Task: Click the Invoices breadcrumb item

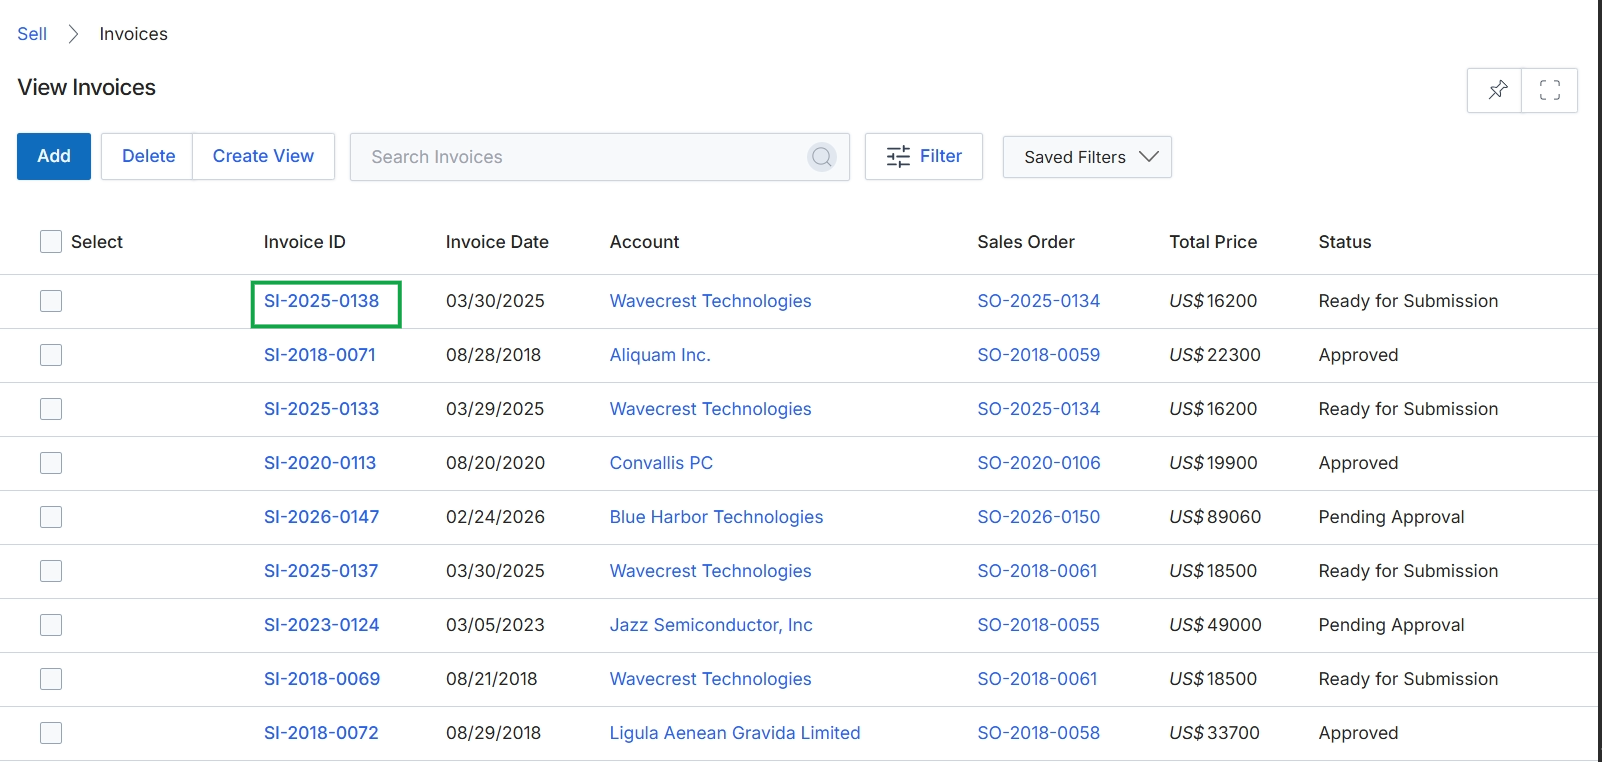Action: point(134,34)
